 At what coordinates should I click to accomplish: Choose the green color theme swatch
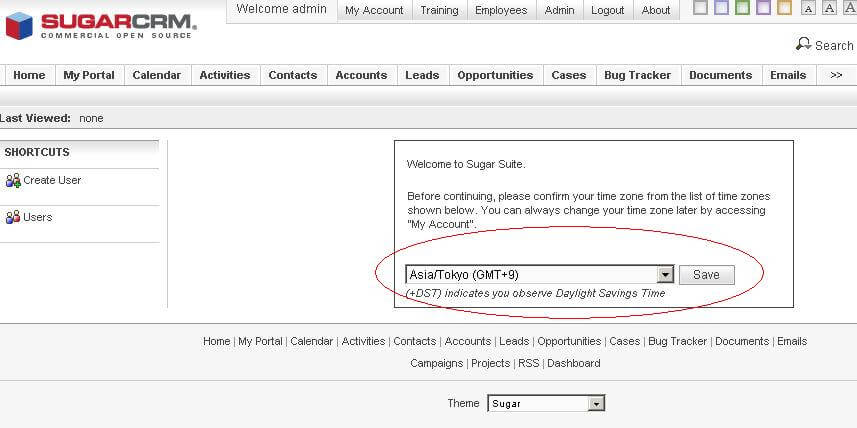[742, 9]
